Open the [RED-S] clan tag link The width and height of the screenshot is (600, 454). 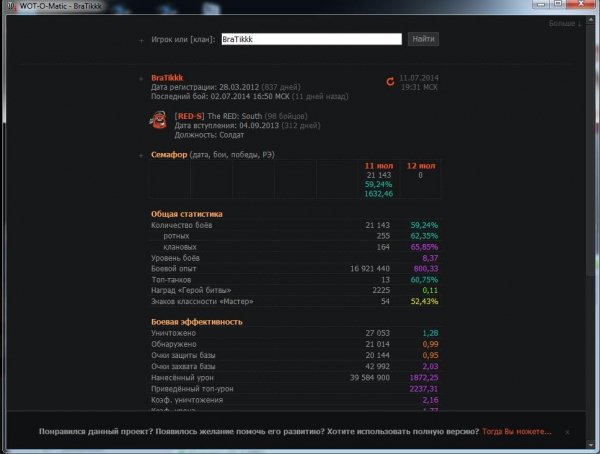(189, 116)
